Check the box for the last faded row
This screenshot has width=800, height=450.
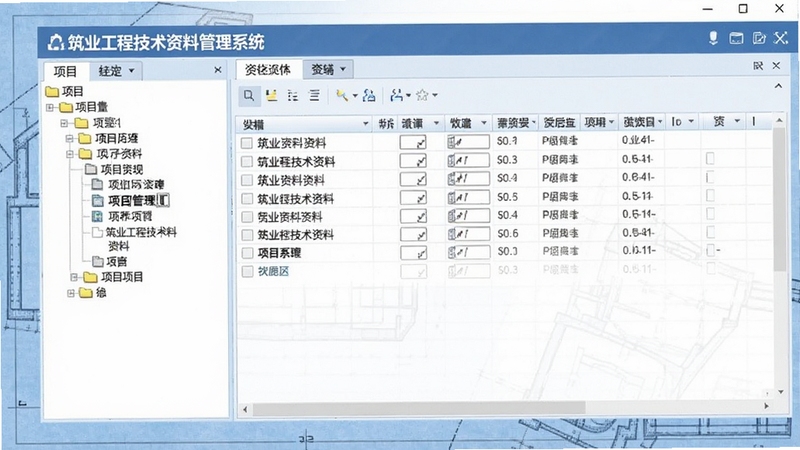[247, 271]
